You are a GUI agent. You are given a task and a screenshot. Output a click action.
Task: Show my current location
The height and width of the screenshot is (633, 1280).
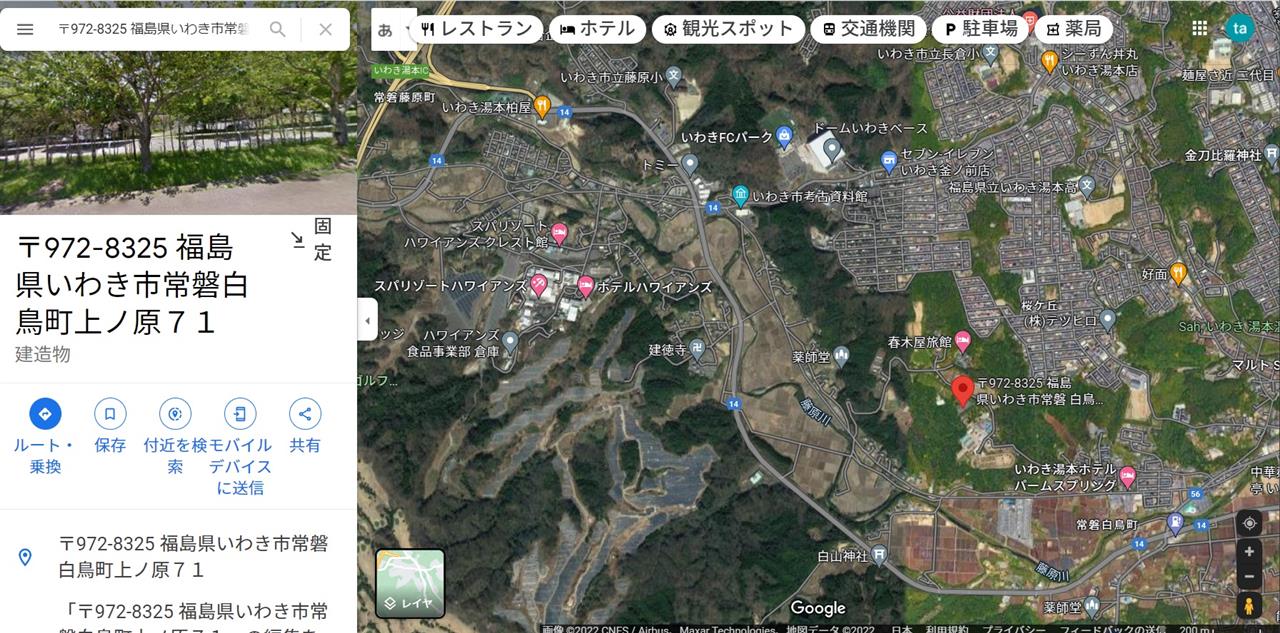(x=1249, y=523)
